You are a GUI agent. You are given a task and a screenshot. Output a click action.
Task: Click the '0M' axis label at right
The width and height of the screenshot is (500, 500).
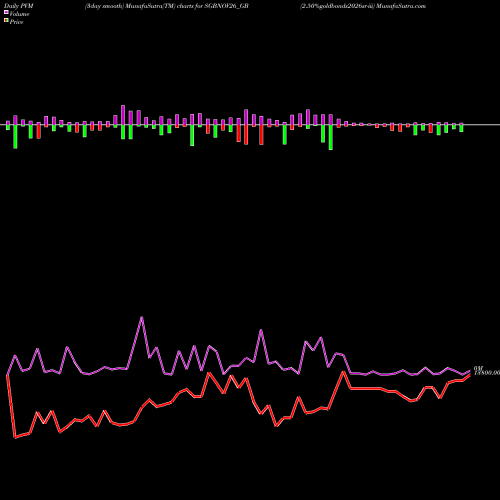click(x=478, y=368)
